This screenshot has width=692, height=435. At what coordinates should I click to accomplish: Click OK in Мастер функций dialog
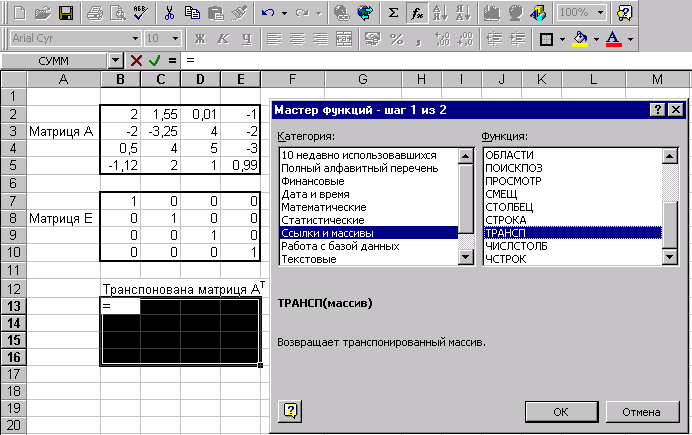tap(561, 412)
